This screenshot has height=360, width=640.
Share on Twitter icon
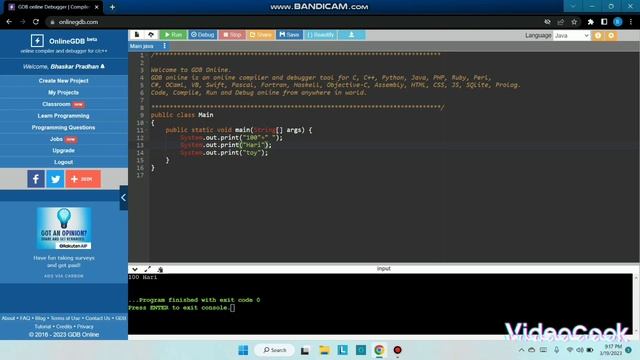click(55, 179)
